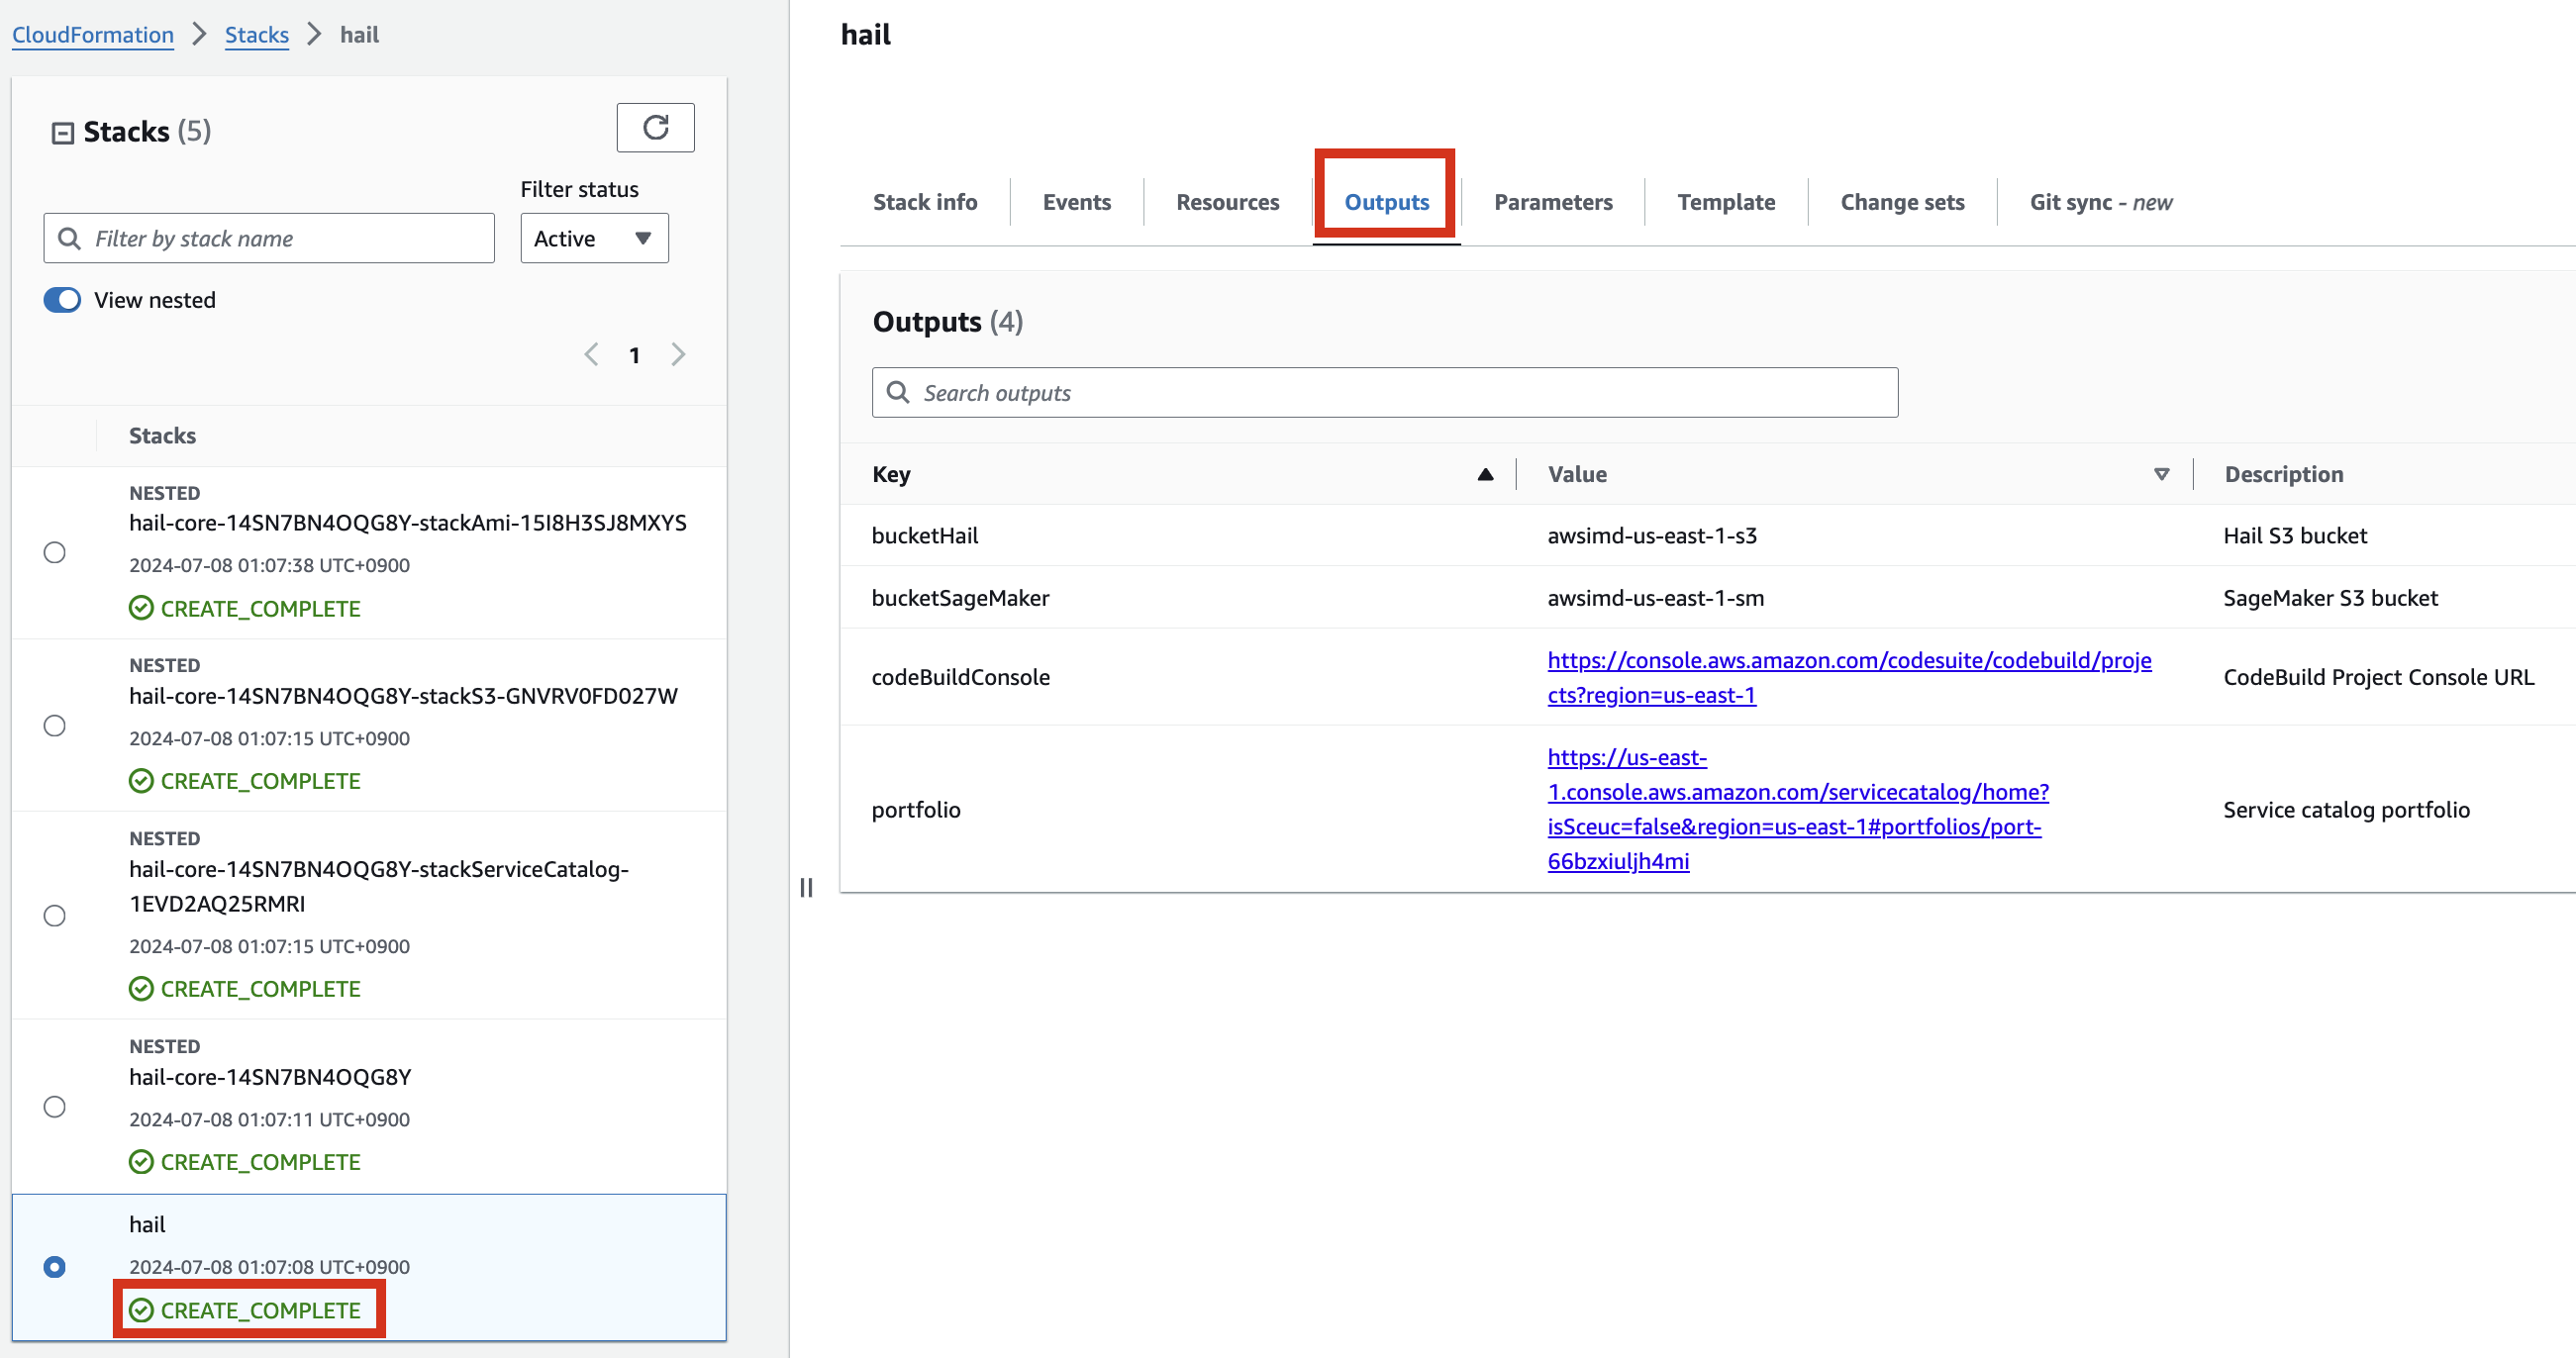Image resolution: width=2576 pixels, height=1358 pixels.
Task: Click the codeBuildConsole key cell
Action: 960,677
